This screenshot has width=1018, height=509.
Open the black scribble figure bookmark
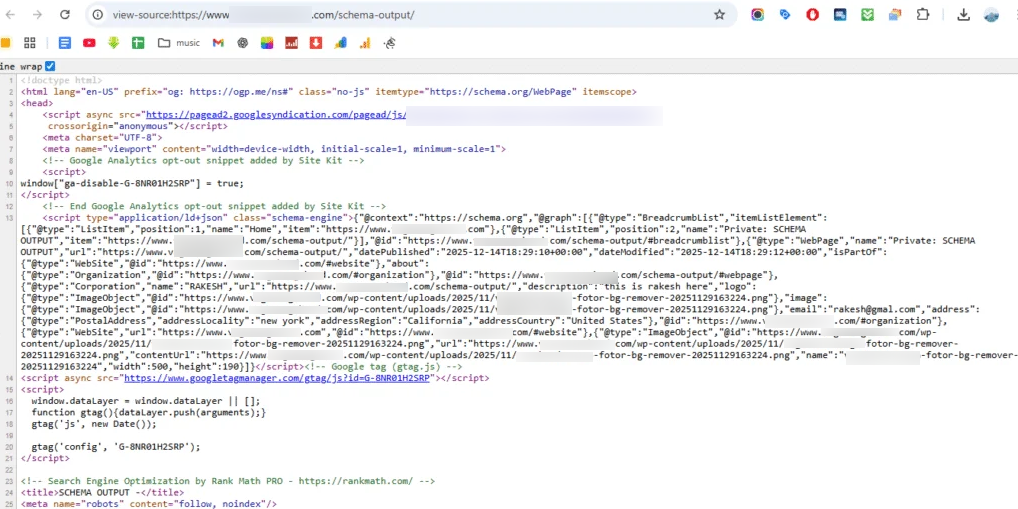point(390,43)
